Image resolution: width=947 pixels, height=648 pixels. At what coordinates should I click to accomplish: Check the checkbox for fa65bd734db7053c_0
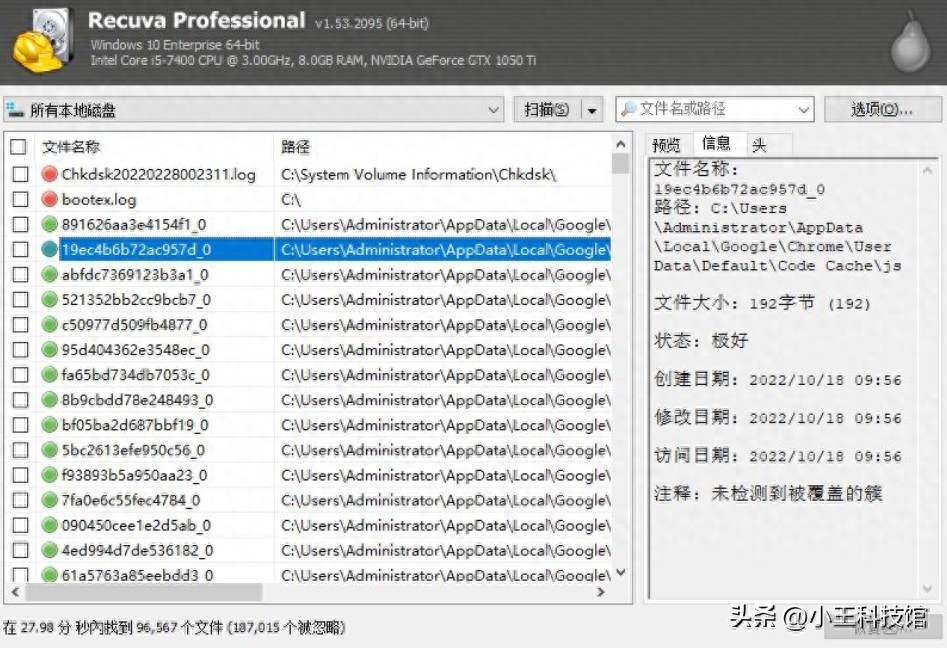[x=21, y=375]
